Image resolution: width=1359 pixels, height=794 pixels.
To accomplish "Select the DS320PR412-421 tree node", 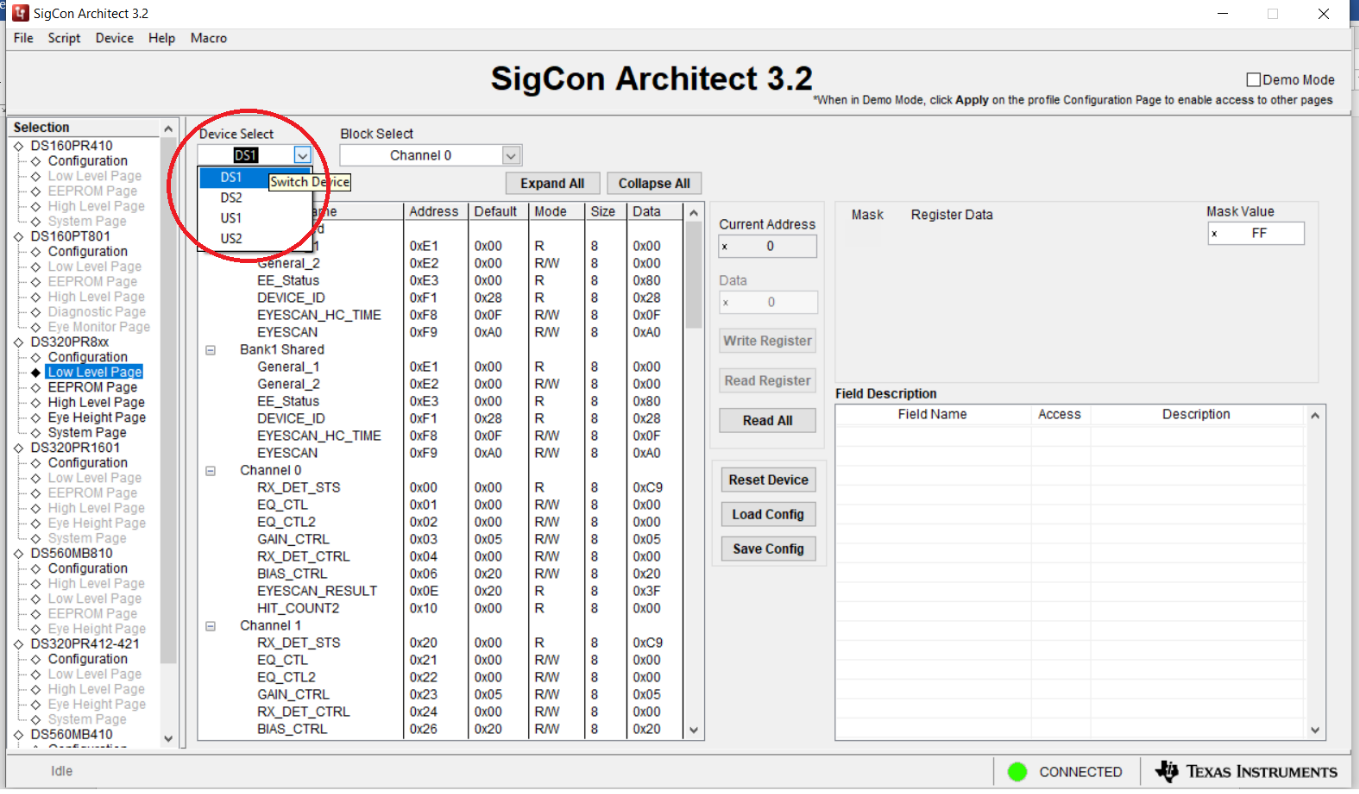I will [x=85, y=644].
